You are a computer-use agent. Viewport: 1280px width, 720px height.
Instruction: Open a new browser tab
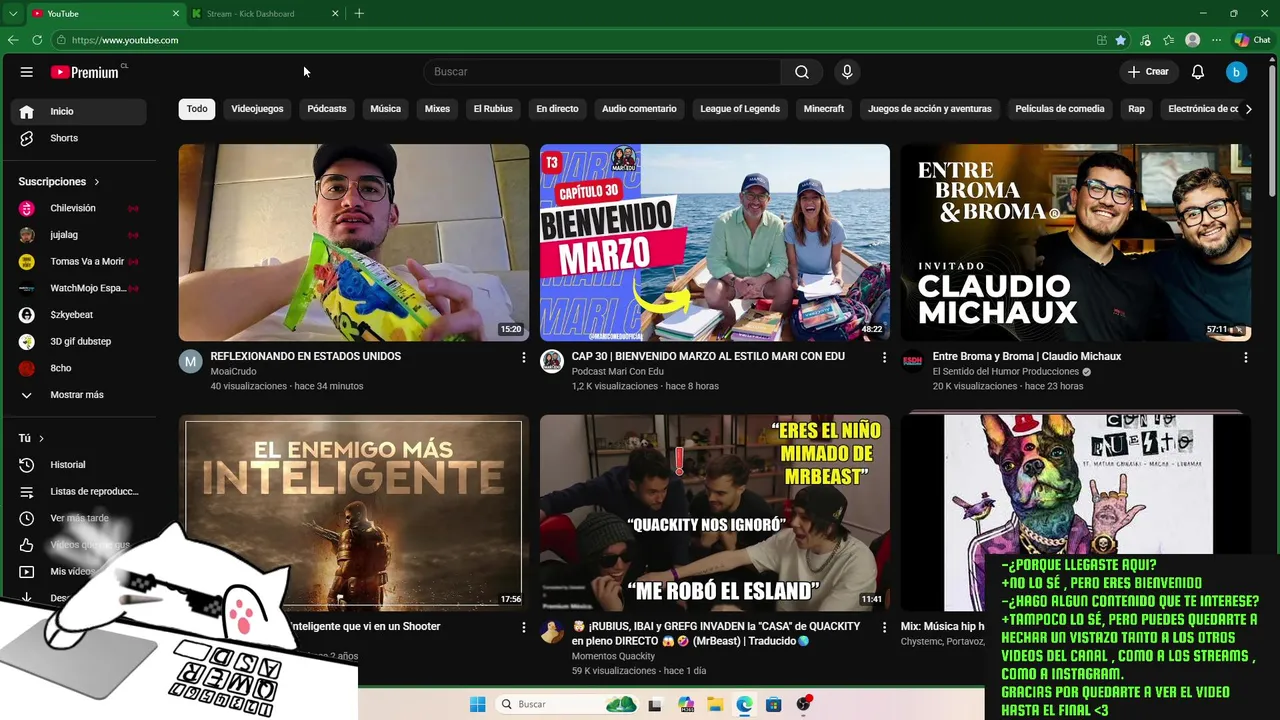[359, 13]
